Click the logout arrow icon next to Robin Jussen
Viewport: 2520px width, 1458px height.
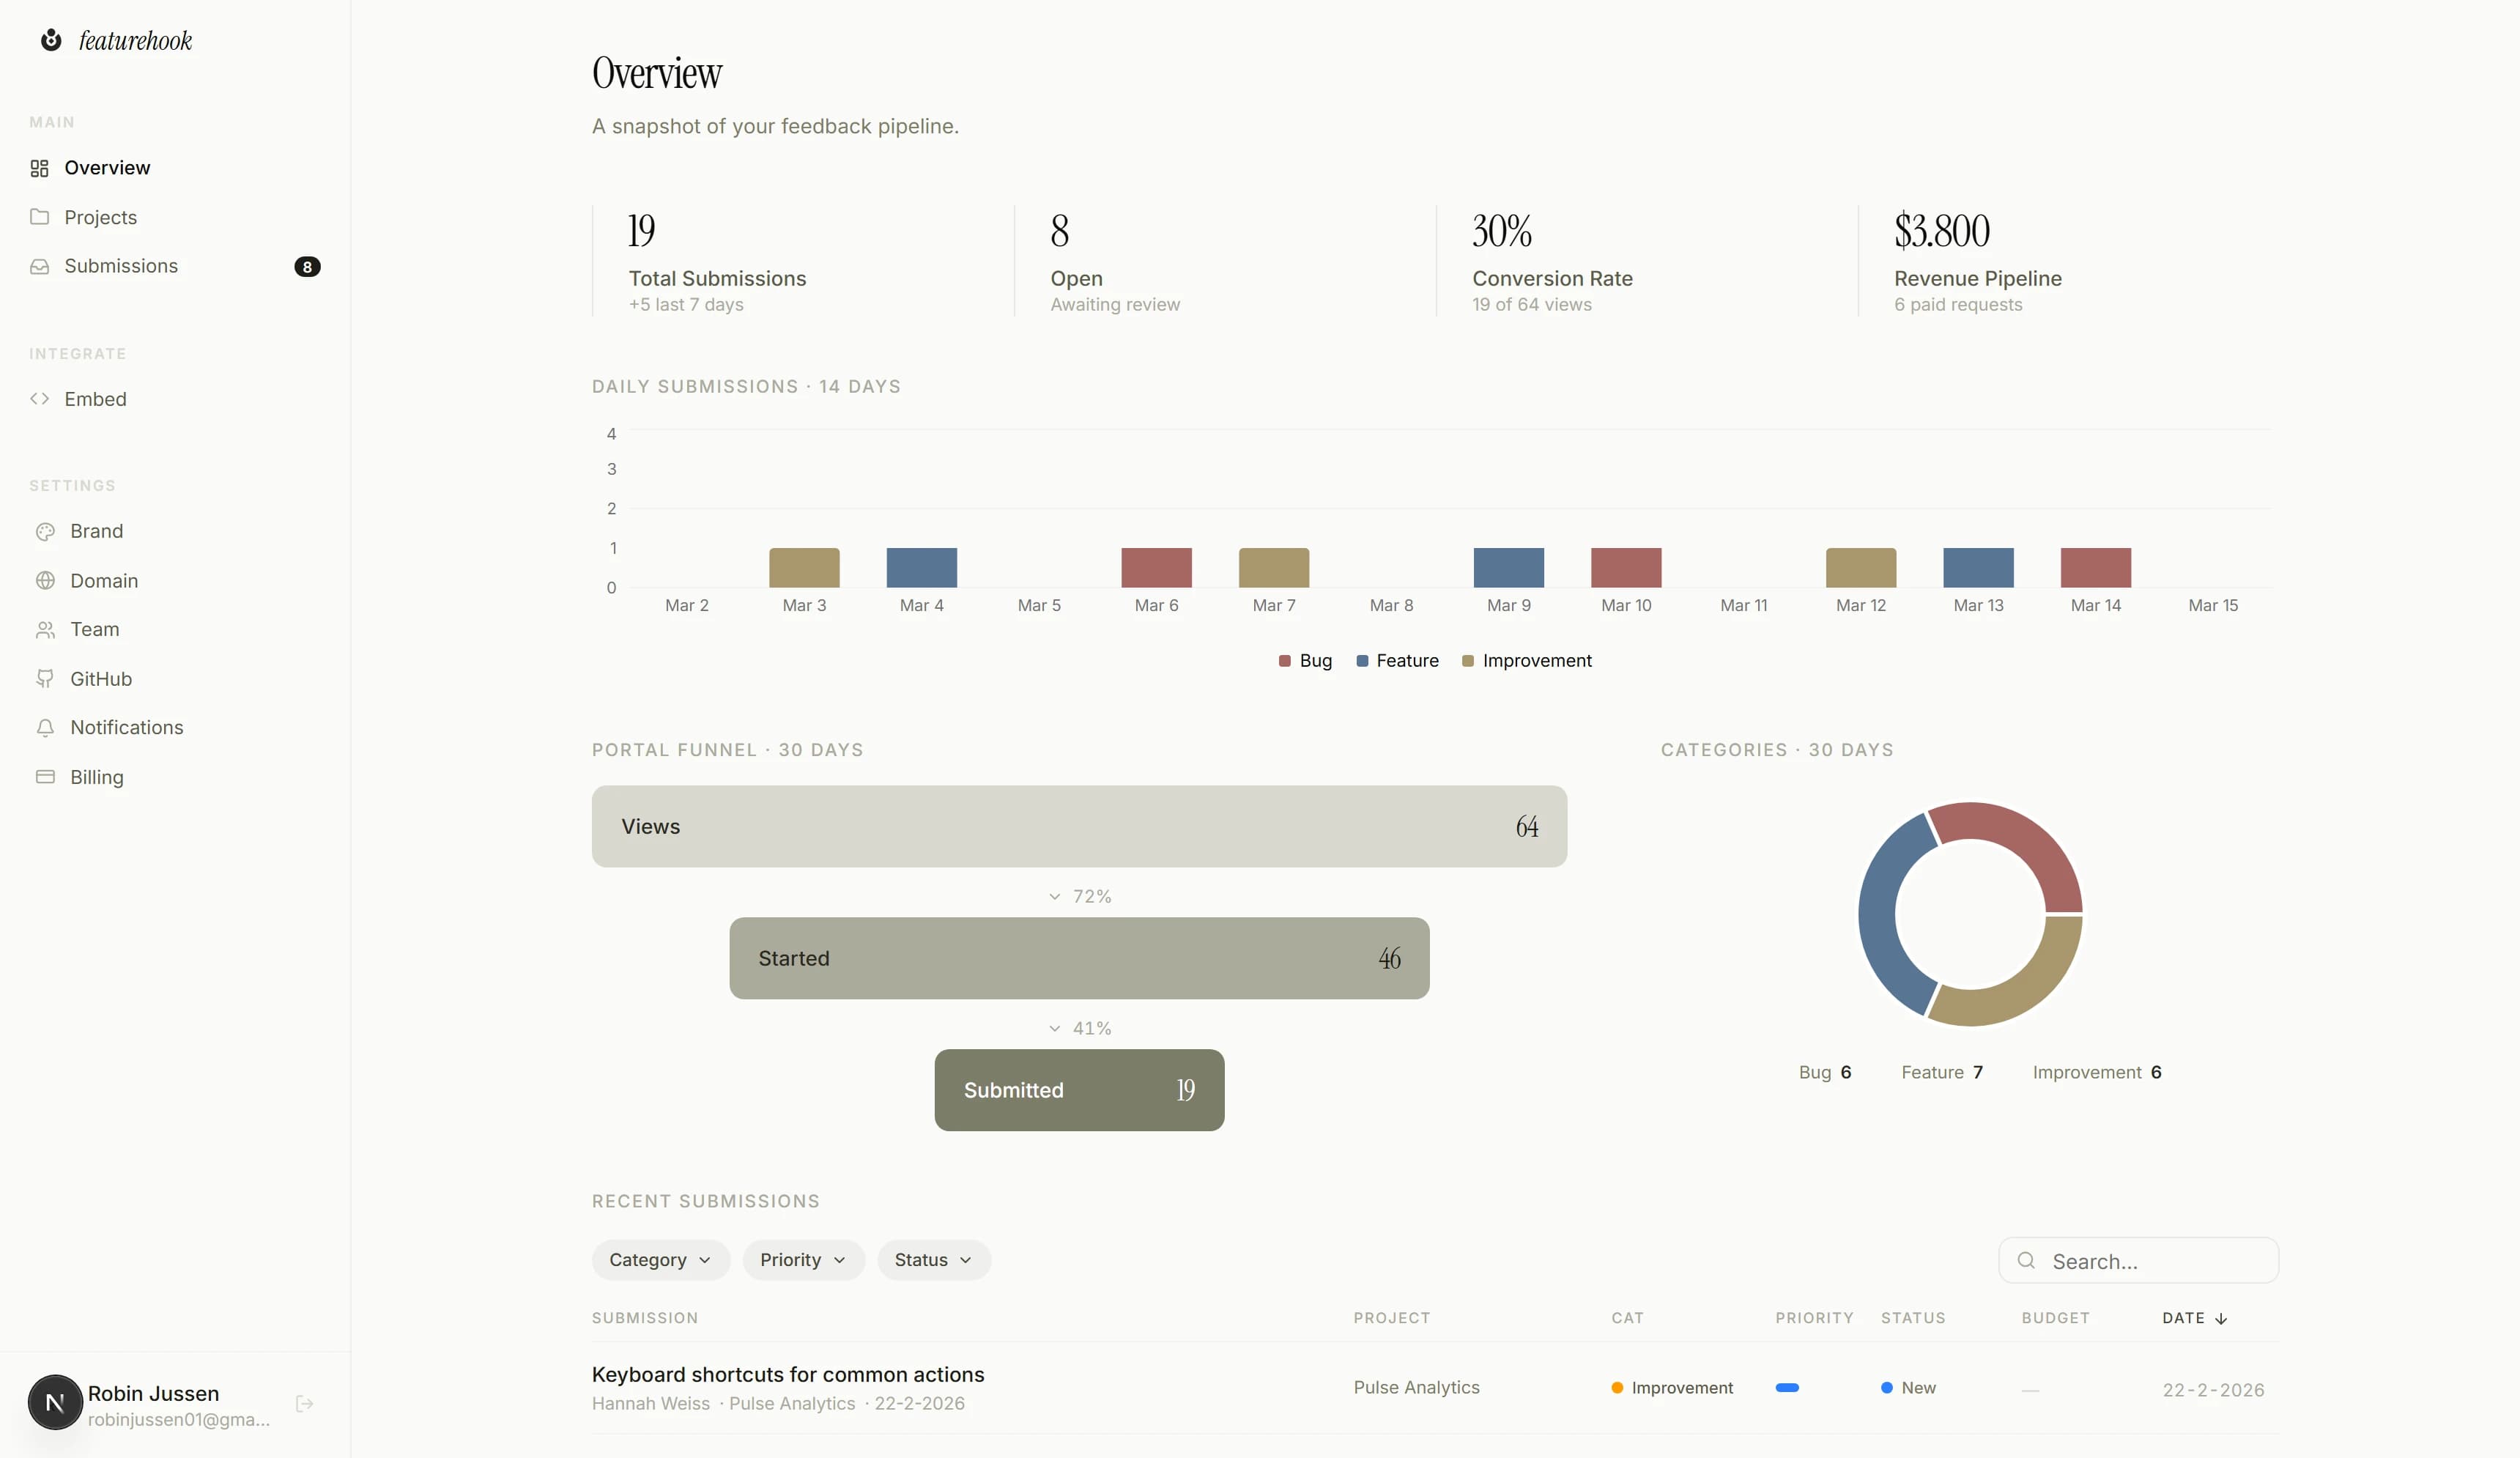point(303,1404)
